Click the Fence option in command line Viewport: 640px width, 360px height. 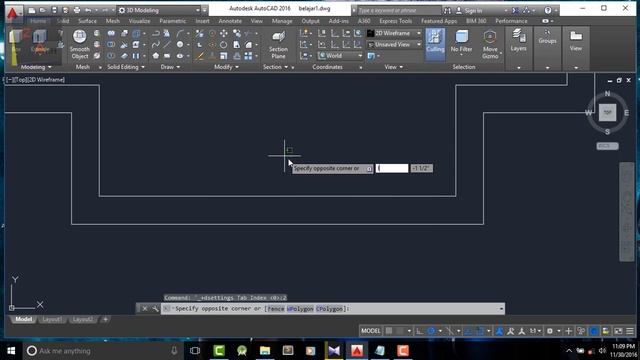(x=276, y=309)
